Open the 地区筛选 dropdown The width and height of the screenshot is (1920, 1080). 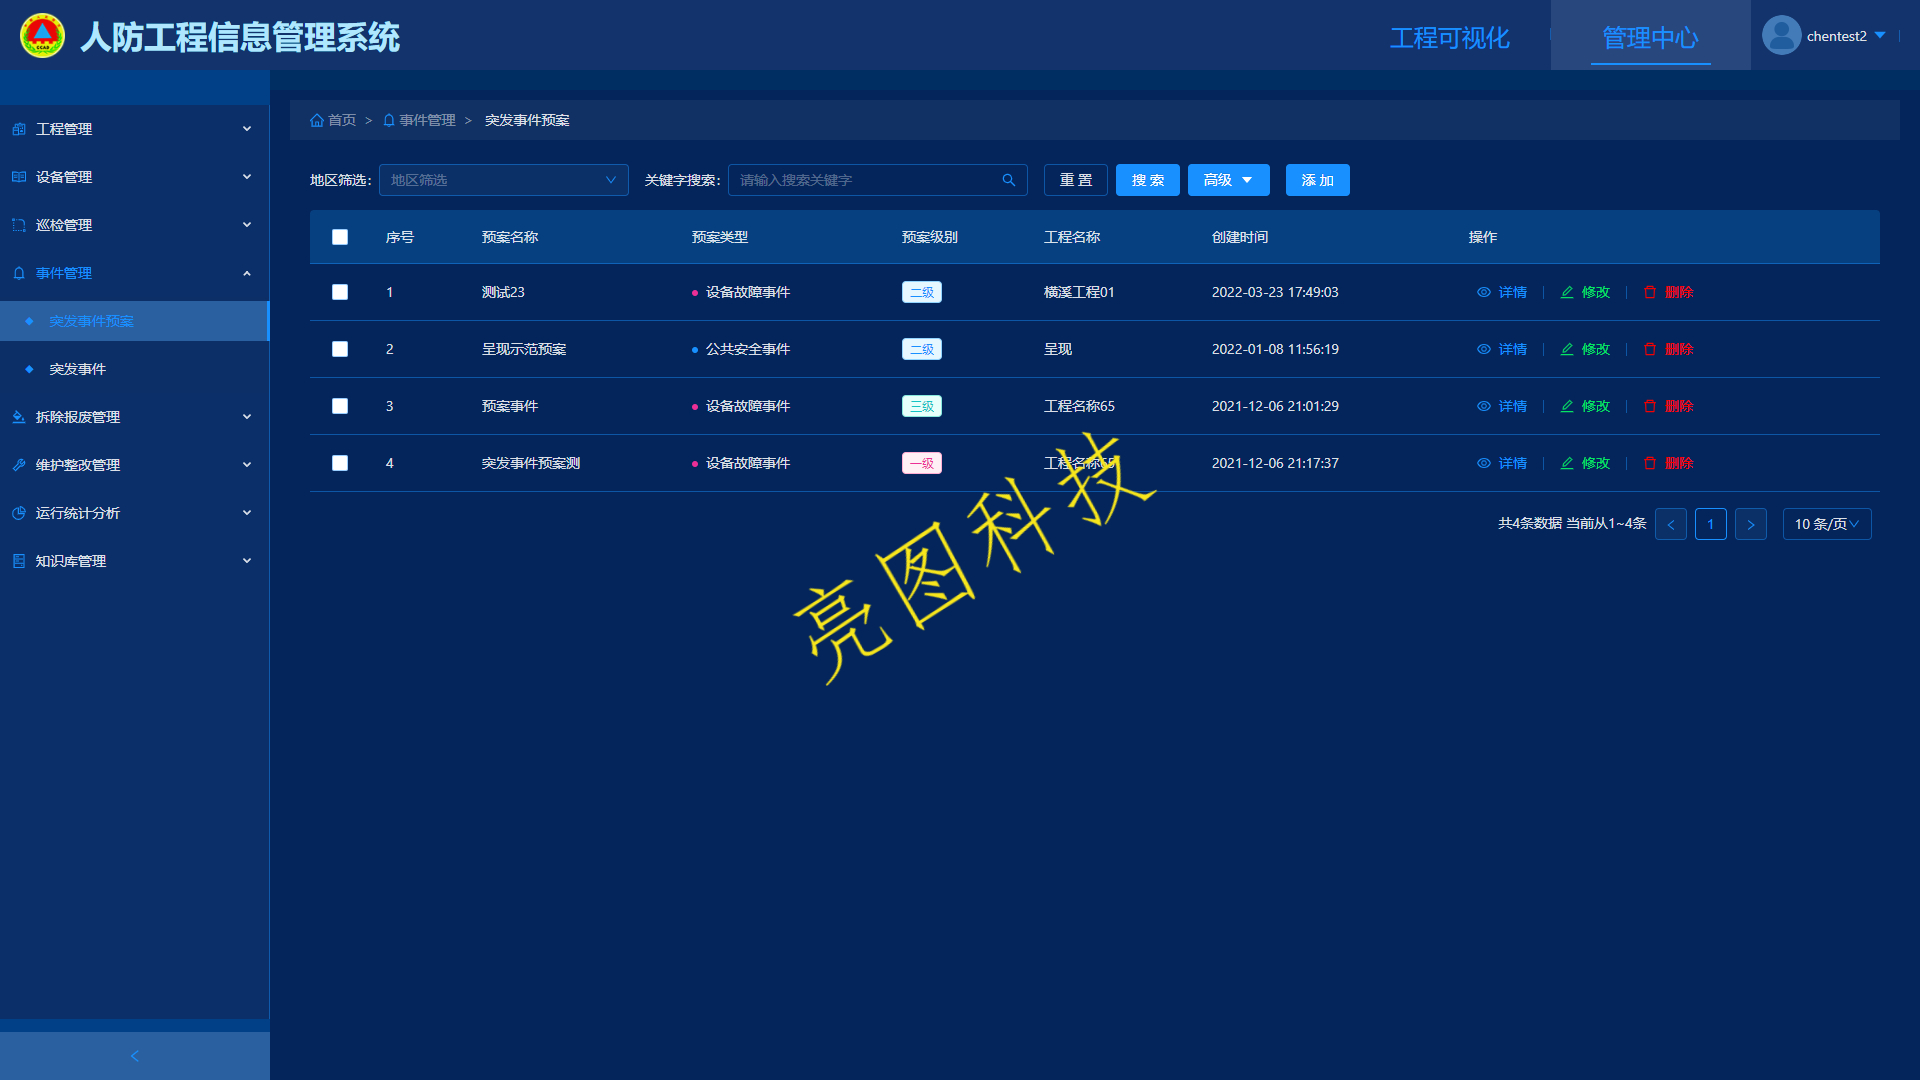[503, 180]
